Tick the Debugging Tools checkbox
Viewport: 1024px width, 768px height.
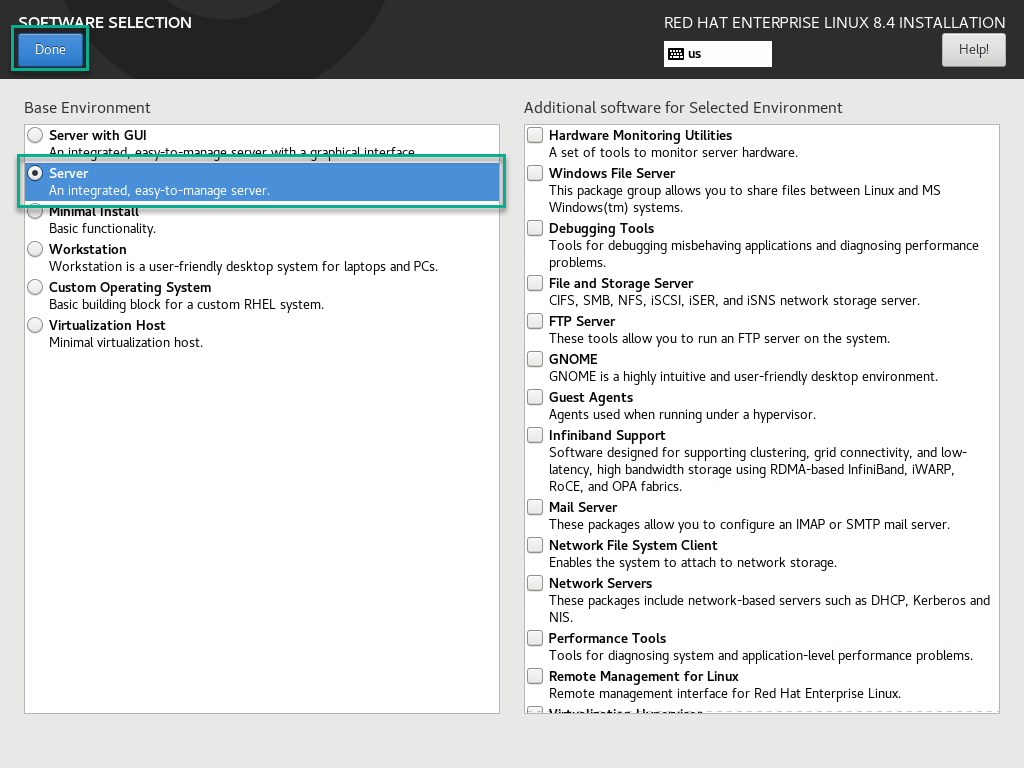pos(536,228)
